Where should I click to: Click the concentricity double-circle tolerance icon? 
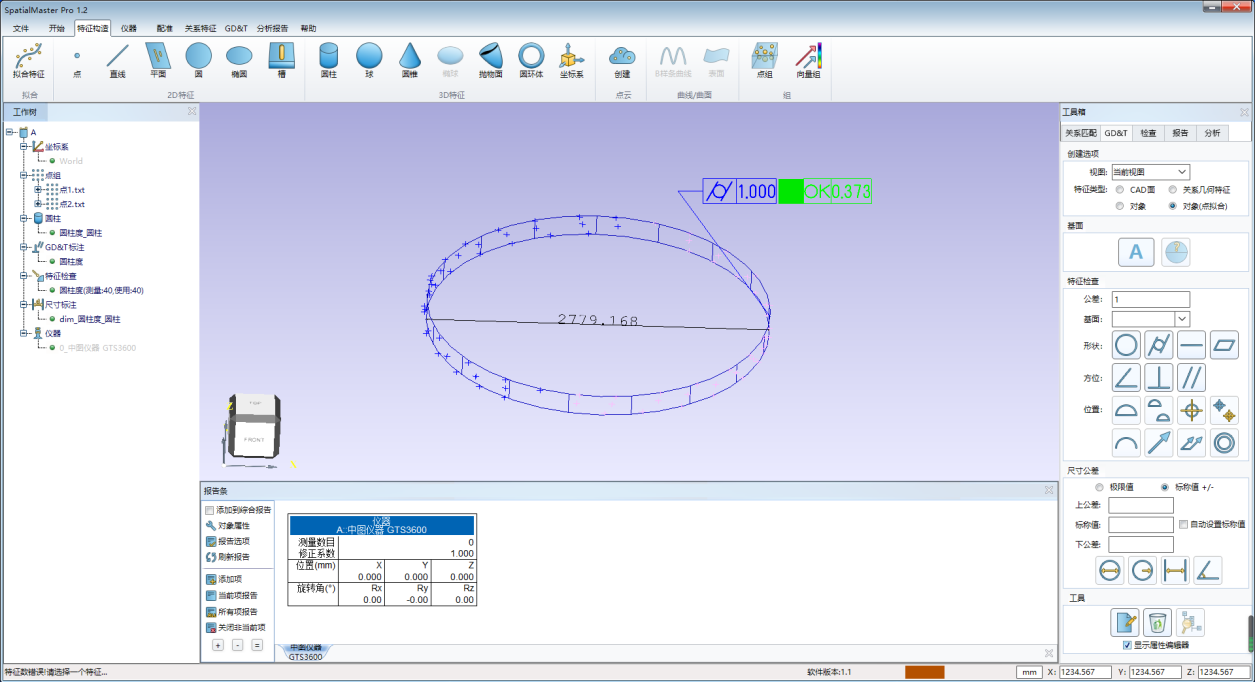[x=1224, y=442]
